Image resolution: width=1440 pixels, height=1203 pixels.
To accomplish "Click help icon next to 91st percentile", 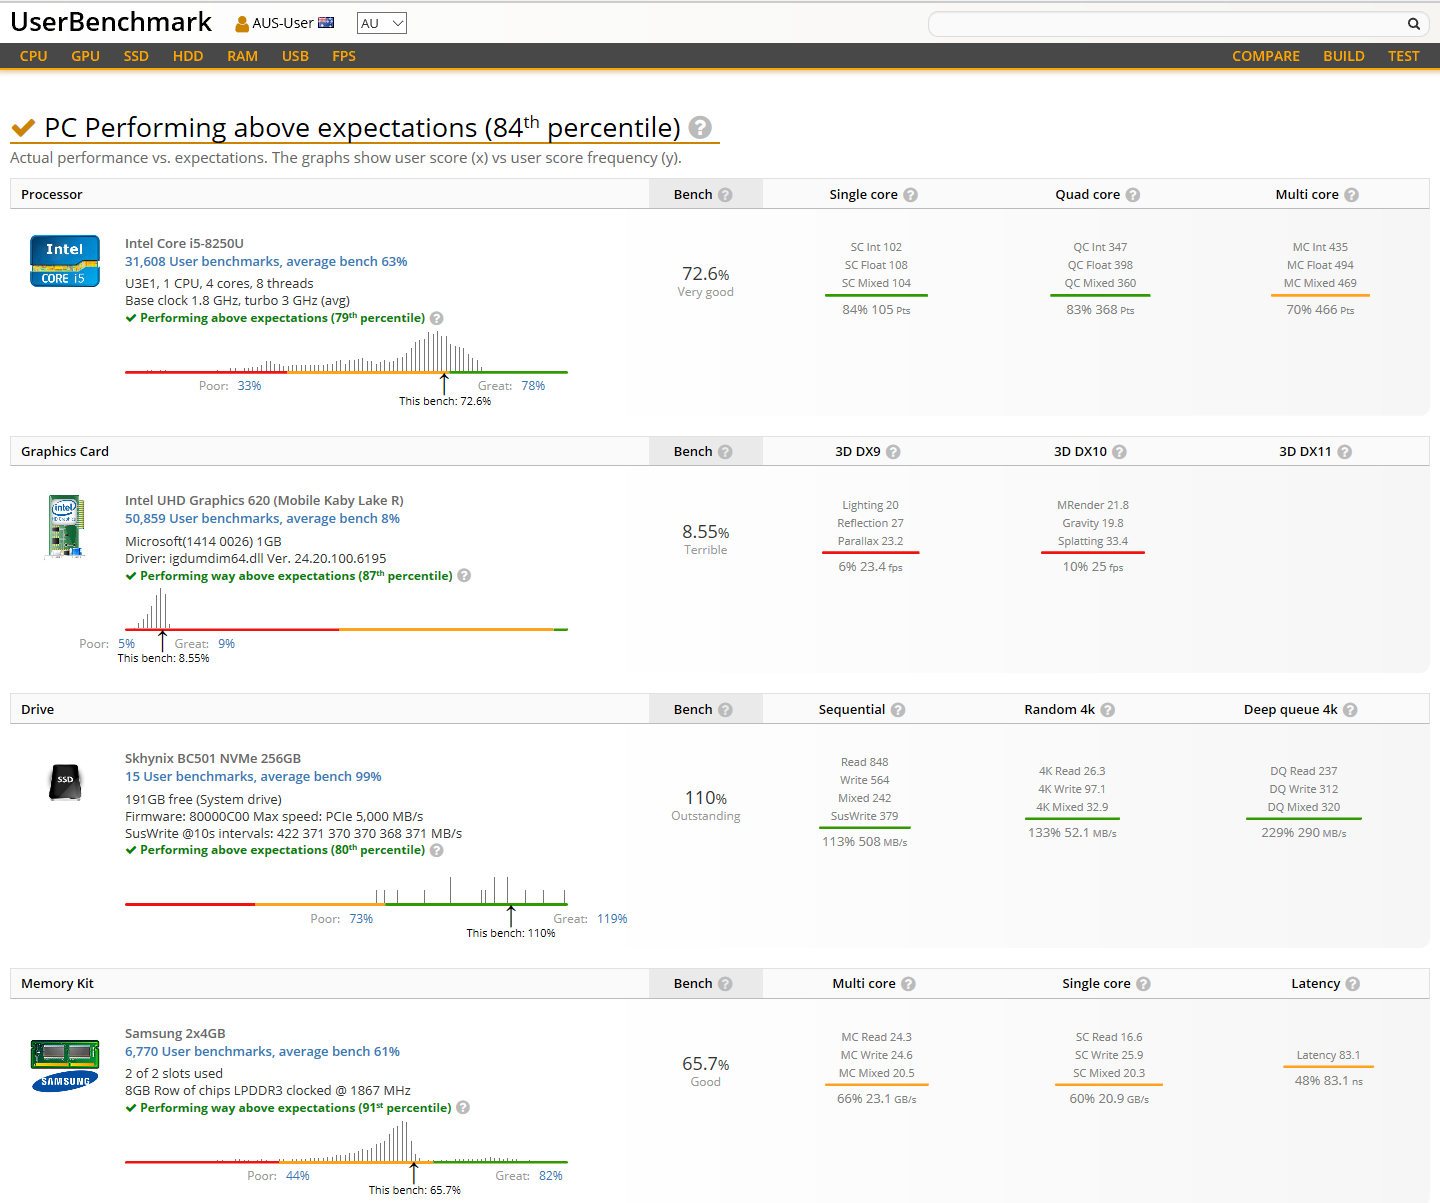I will coord(463,1108).
